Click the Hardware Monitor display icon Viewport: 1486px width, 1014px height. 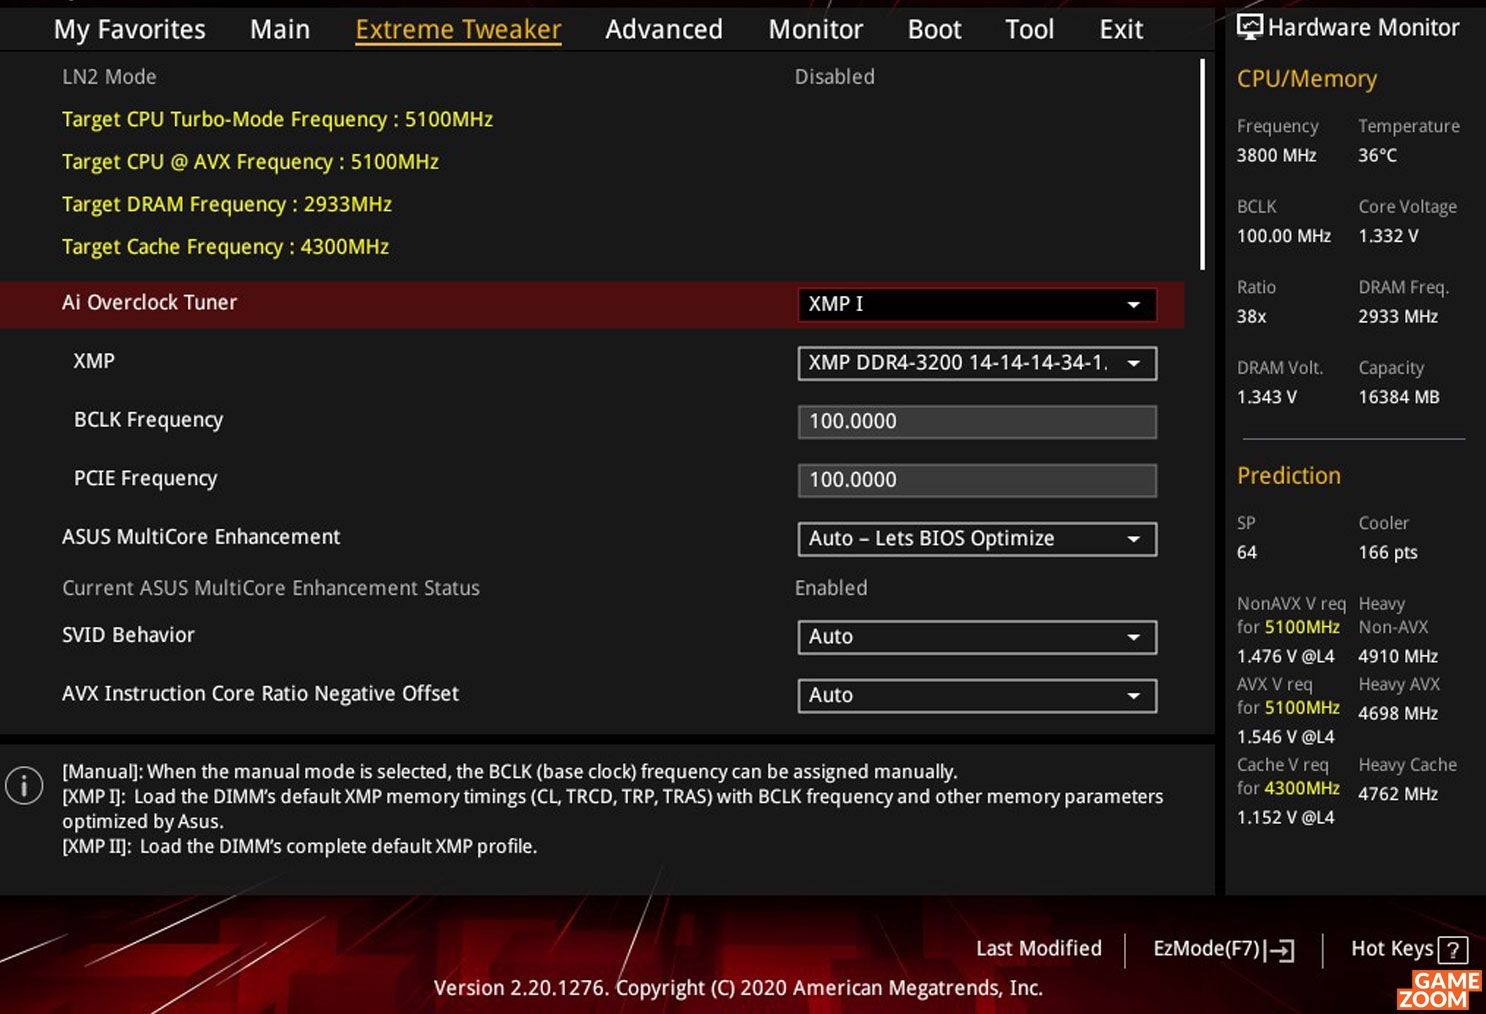click(x=1249, y=27)
